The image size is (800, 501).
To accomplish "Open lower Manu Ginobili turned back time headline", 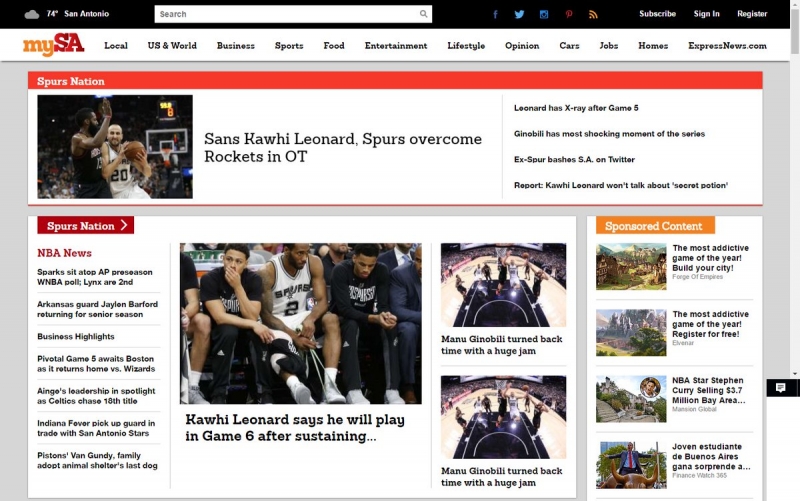I will 502,477.
